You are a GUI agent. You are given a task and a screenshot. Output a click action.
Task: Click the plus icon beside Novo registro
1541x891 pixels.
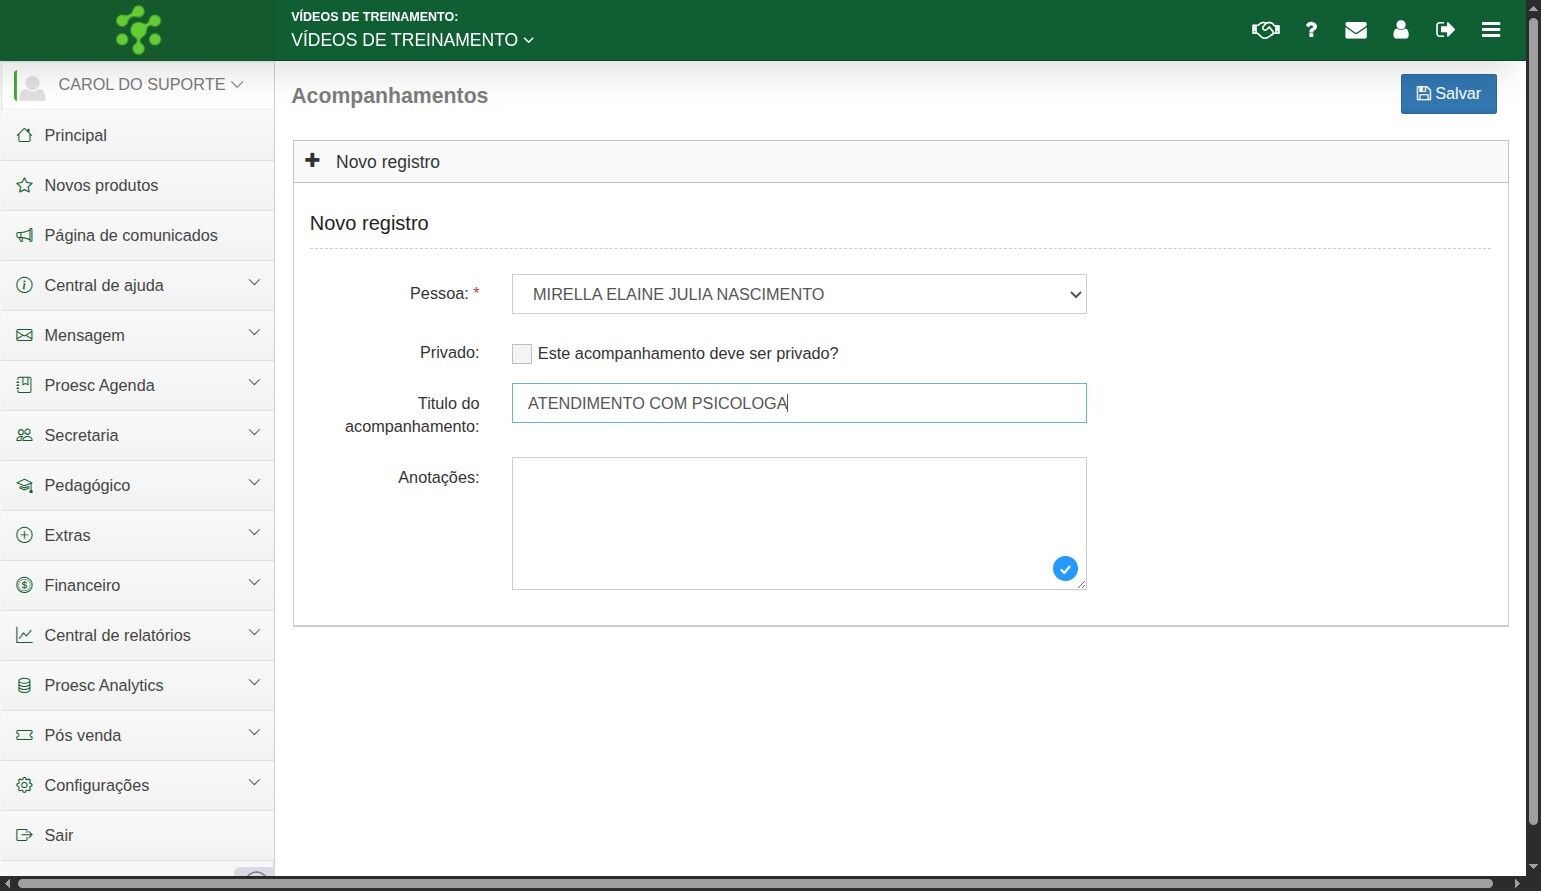(x=313, y=160)
